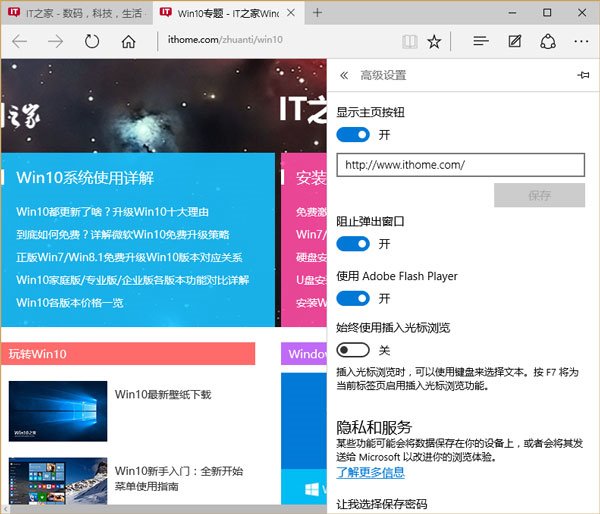Open the 了解更多信息 link

coord(370,472)
